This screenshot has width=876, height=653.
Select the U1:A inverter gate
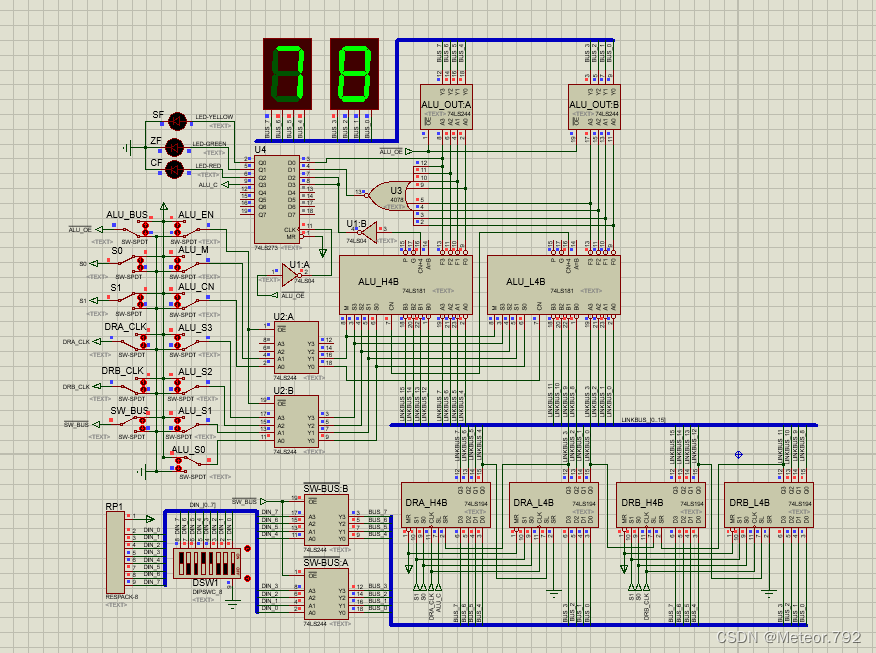tap(291, 275)
